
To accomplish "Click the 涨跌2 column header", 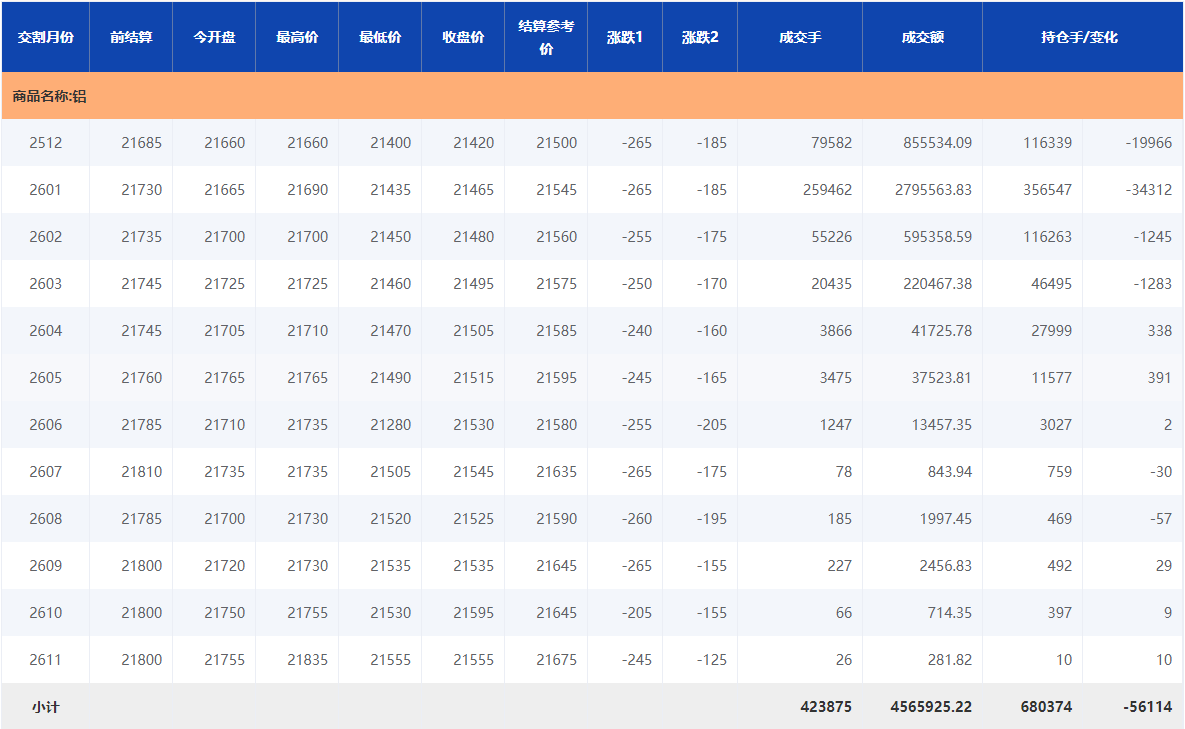I will point(700,37).
